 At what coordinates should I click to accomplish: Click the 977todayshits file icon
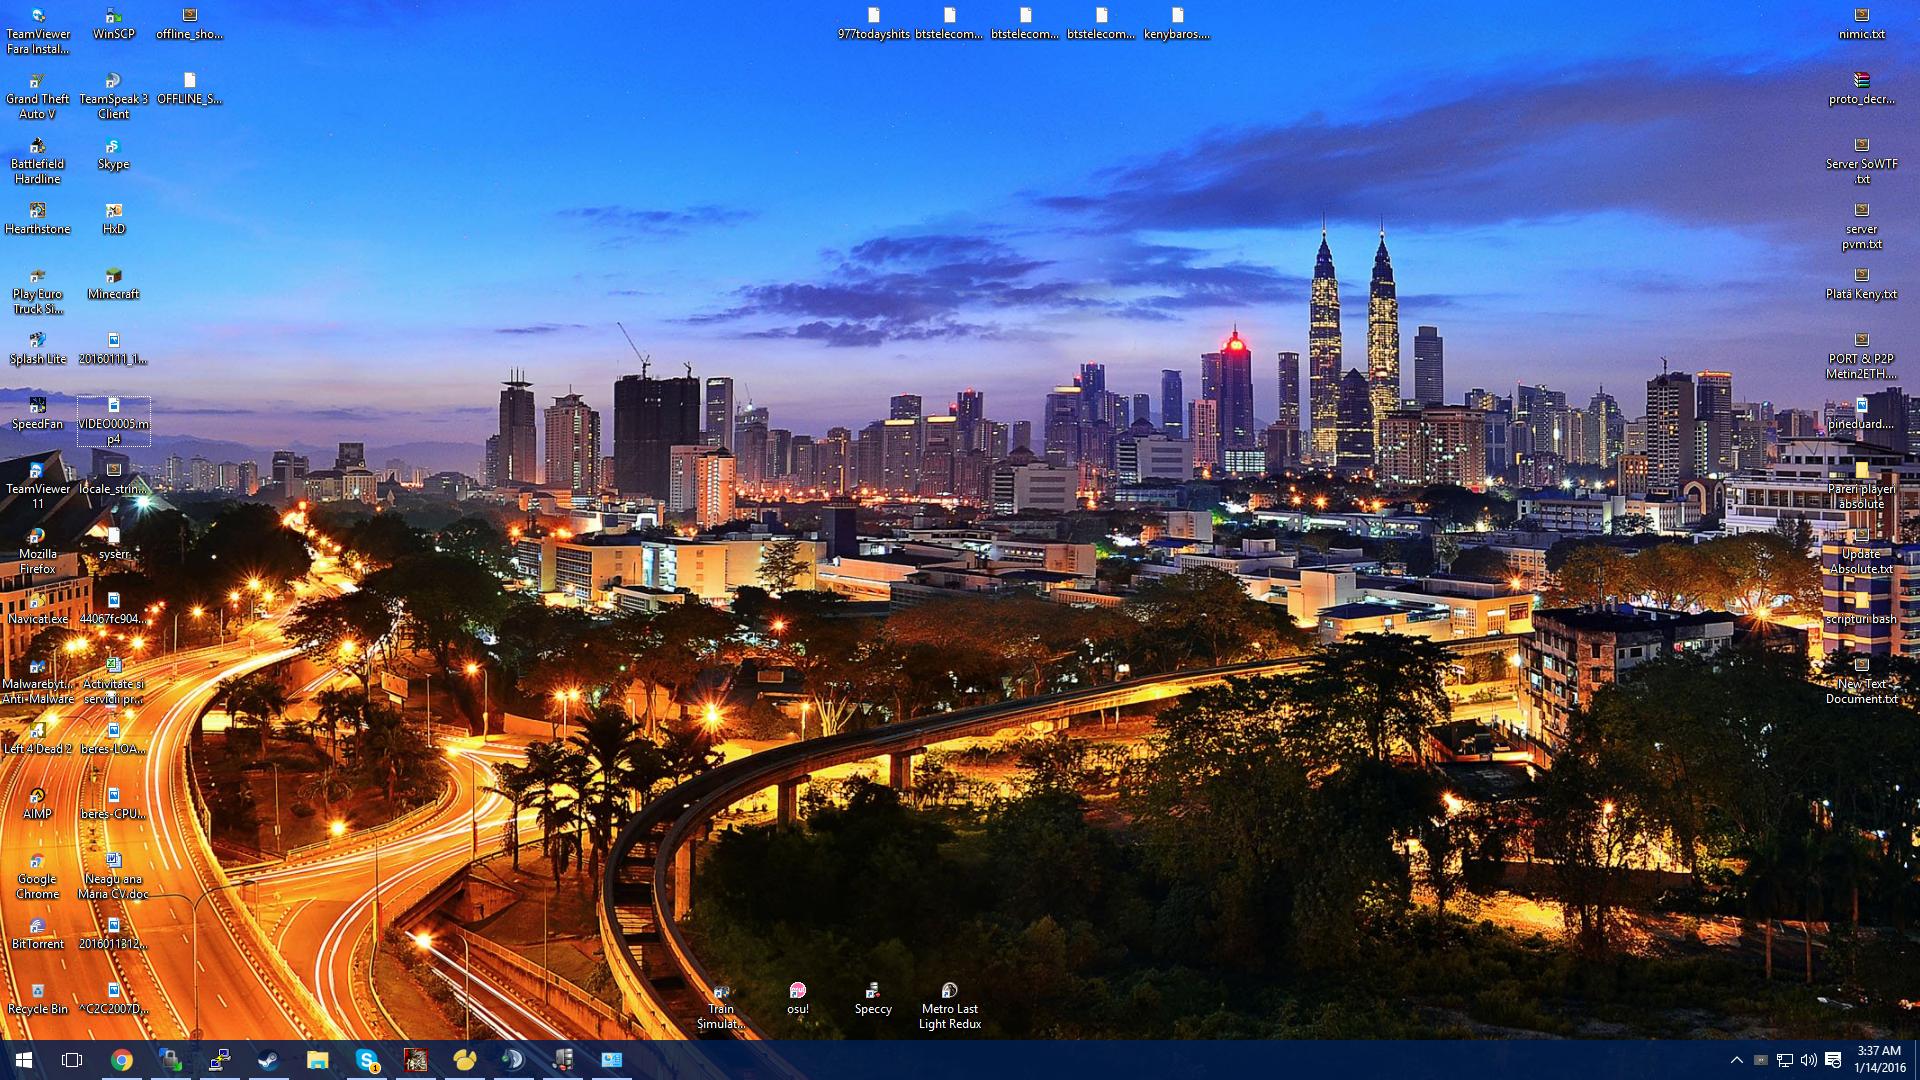coord(873,24)
